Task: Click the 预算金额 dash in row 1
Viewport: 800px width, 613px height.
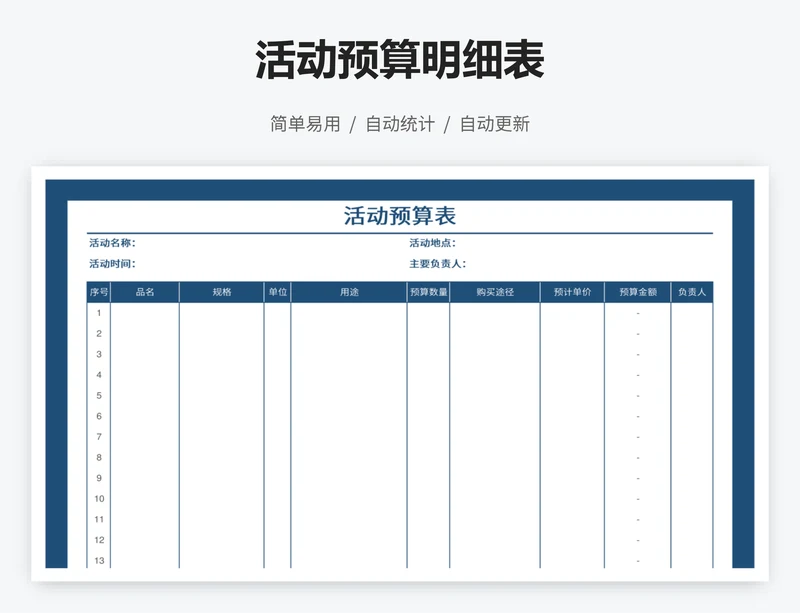Action: click(638, 313)
